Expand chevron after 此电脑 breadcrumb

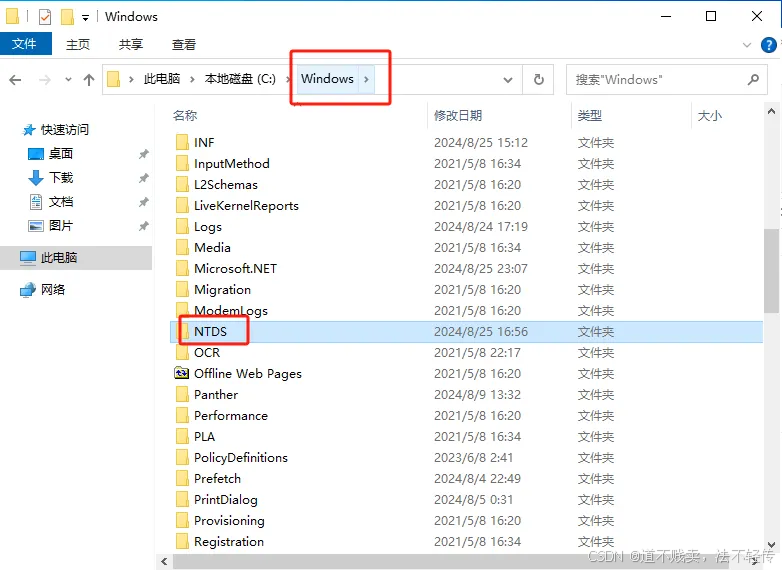pyautogui.click(x=192, y=79)
